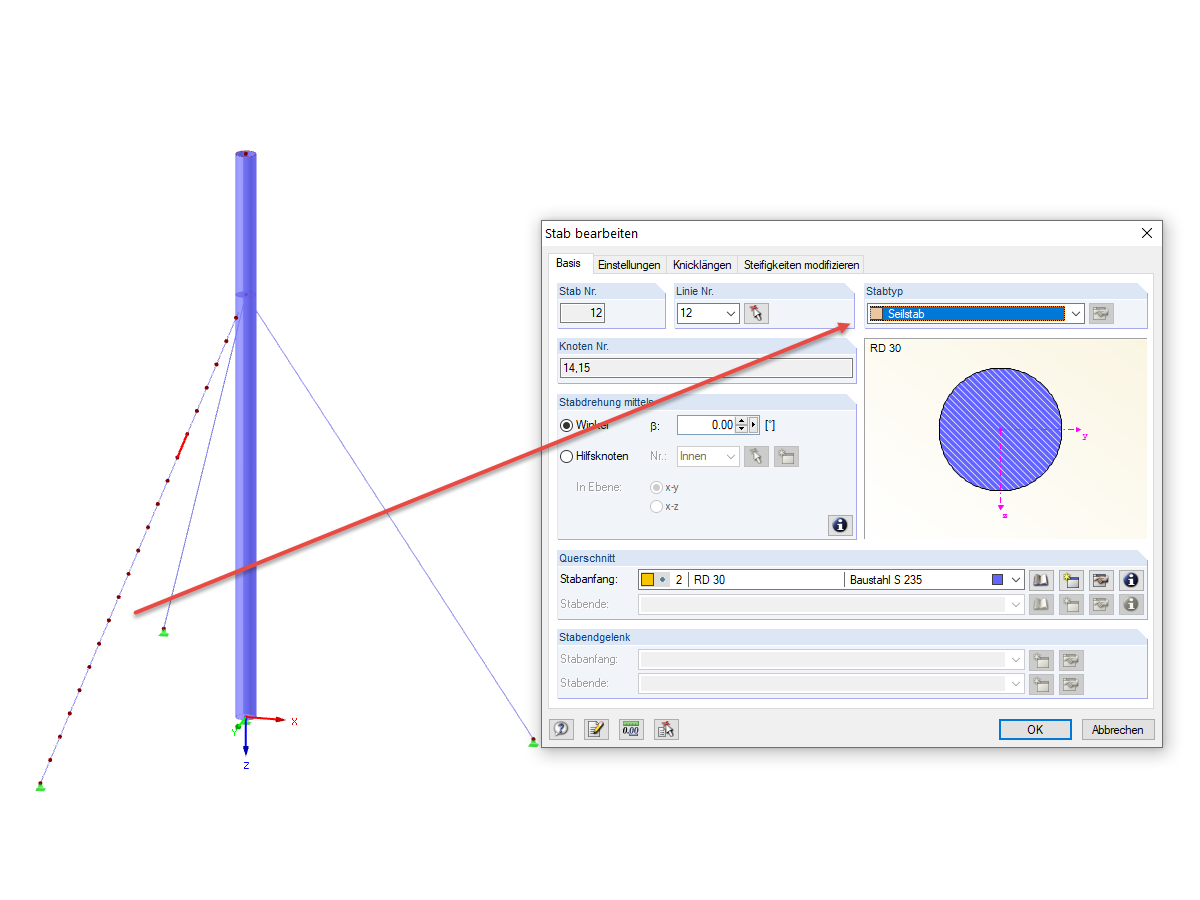Edit hinge icon for Stabendgelenk Stabanfang
This screenshot has width=1200, height=900.
(x=1071, y=660)
